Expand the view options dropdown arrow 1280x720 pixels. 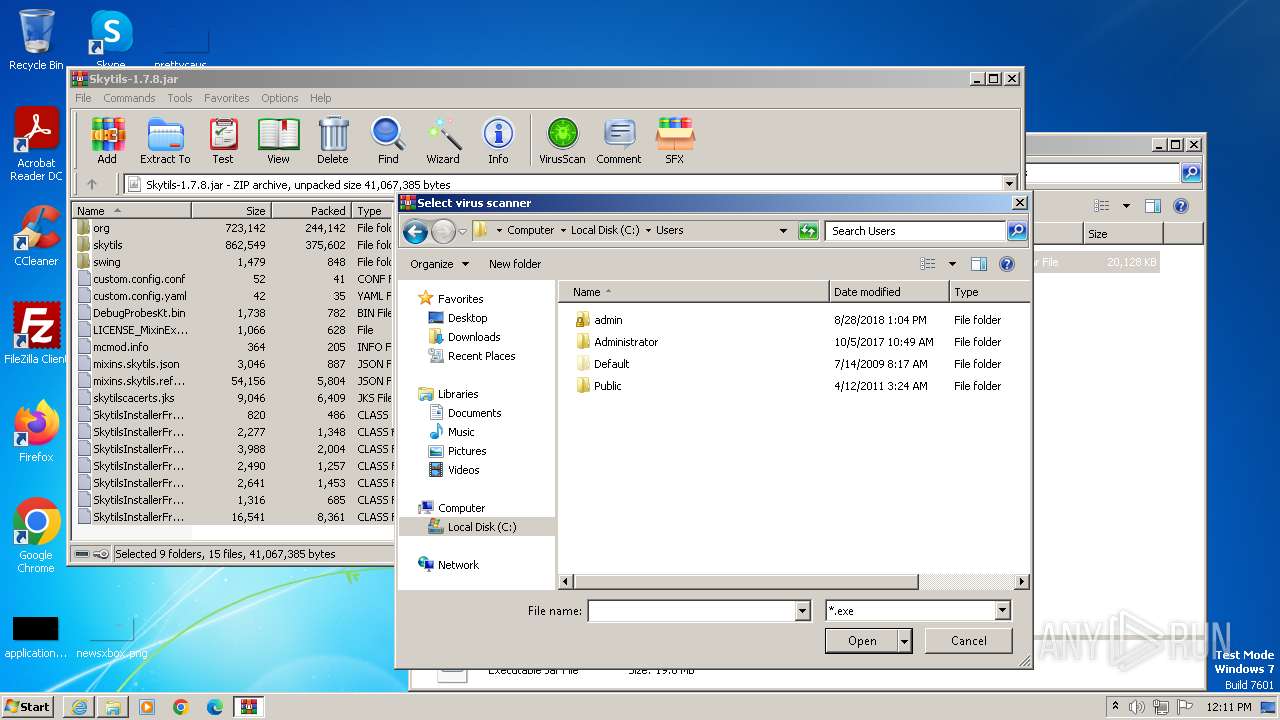(x=952, y=264)
